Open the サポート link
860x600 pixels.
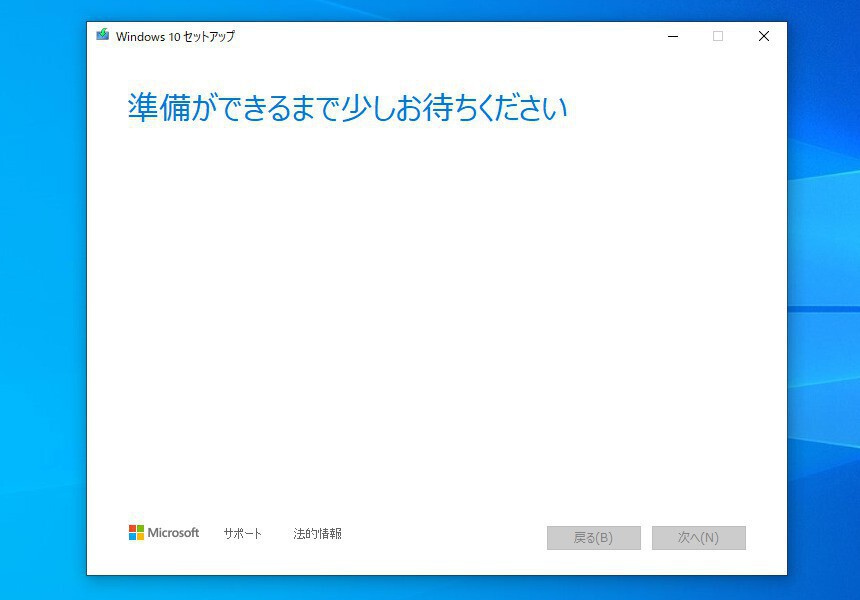click(x=242, y=533)
